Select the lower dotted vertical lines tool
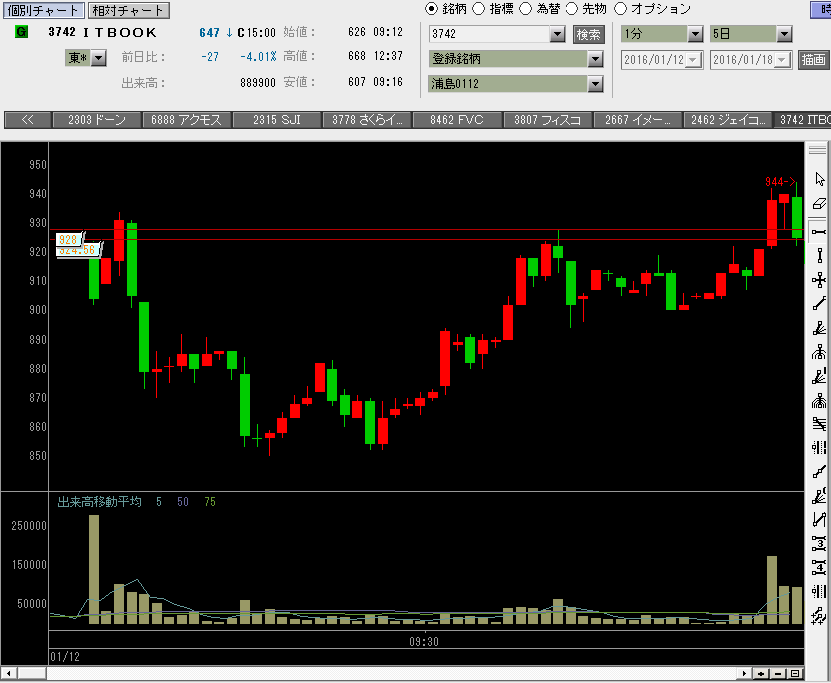Screen dimensions: 831x683 [x=819, y=591]
